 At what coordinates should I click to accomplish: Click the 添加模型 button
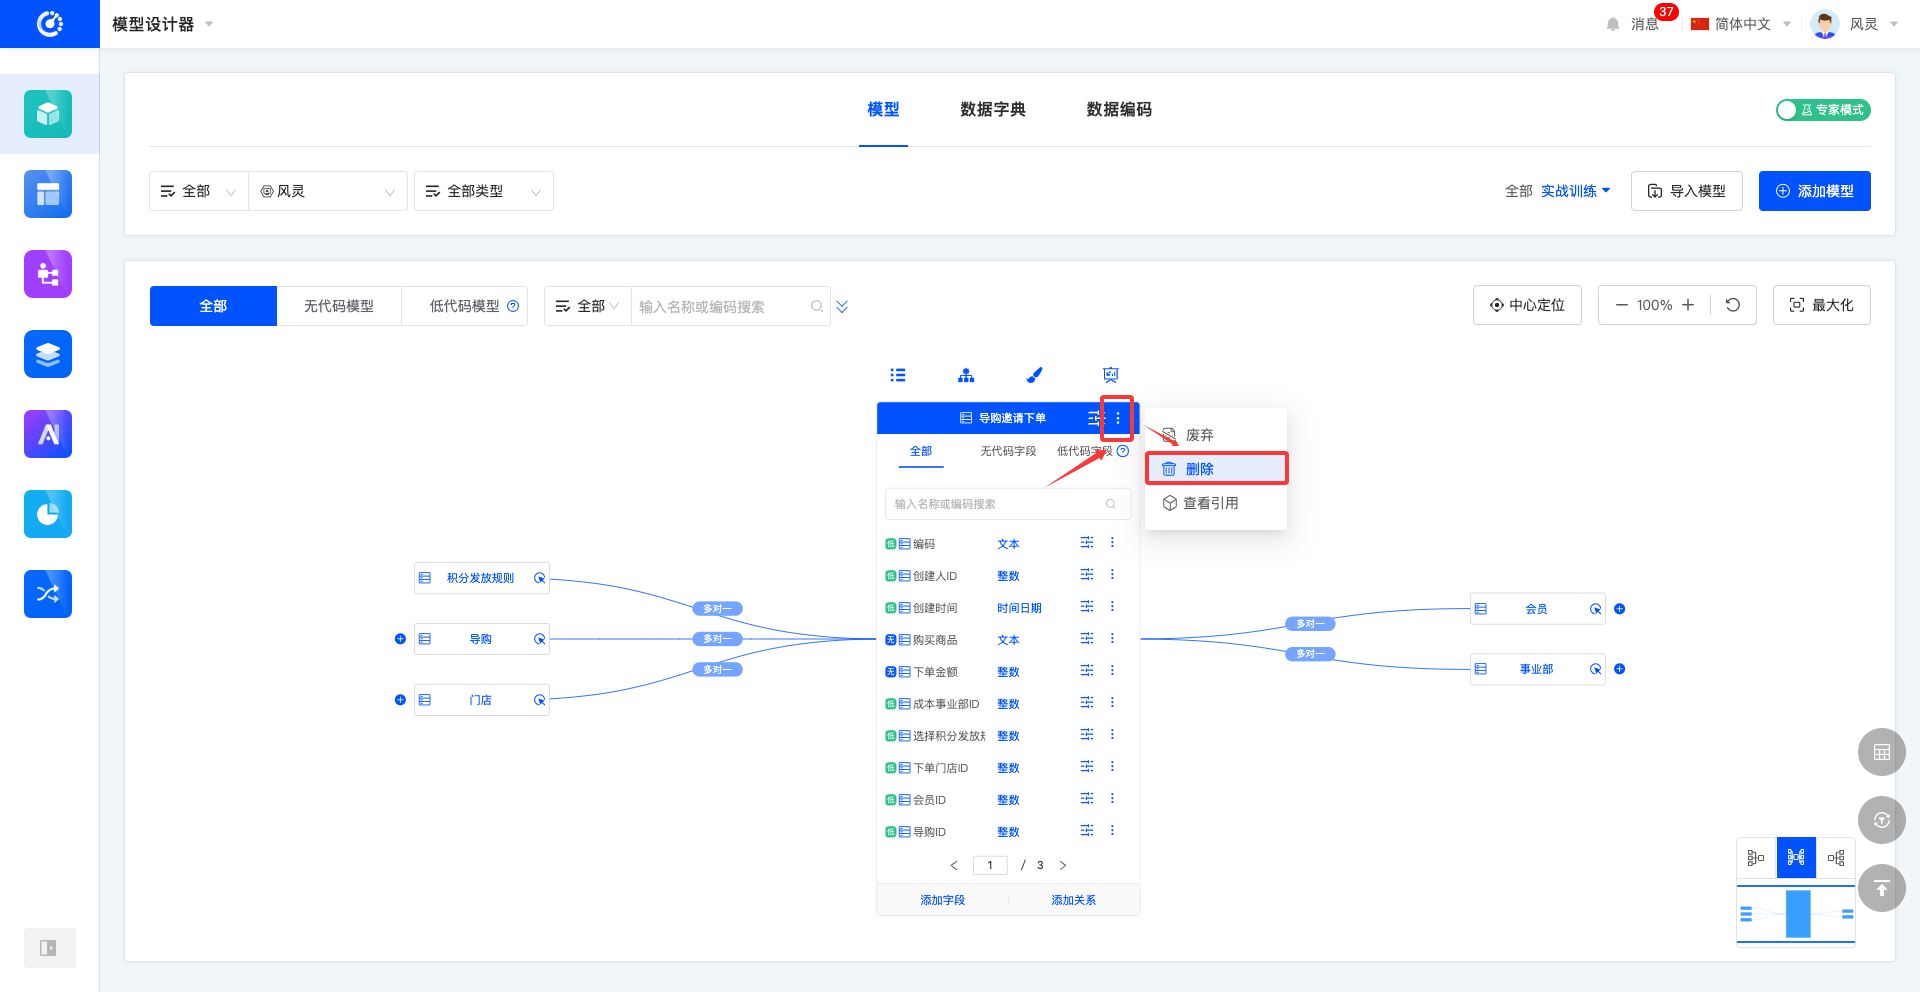coord(1815,191)
